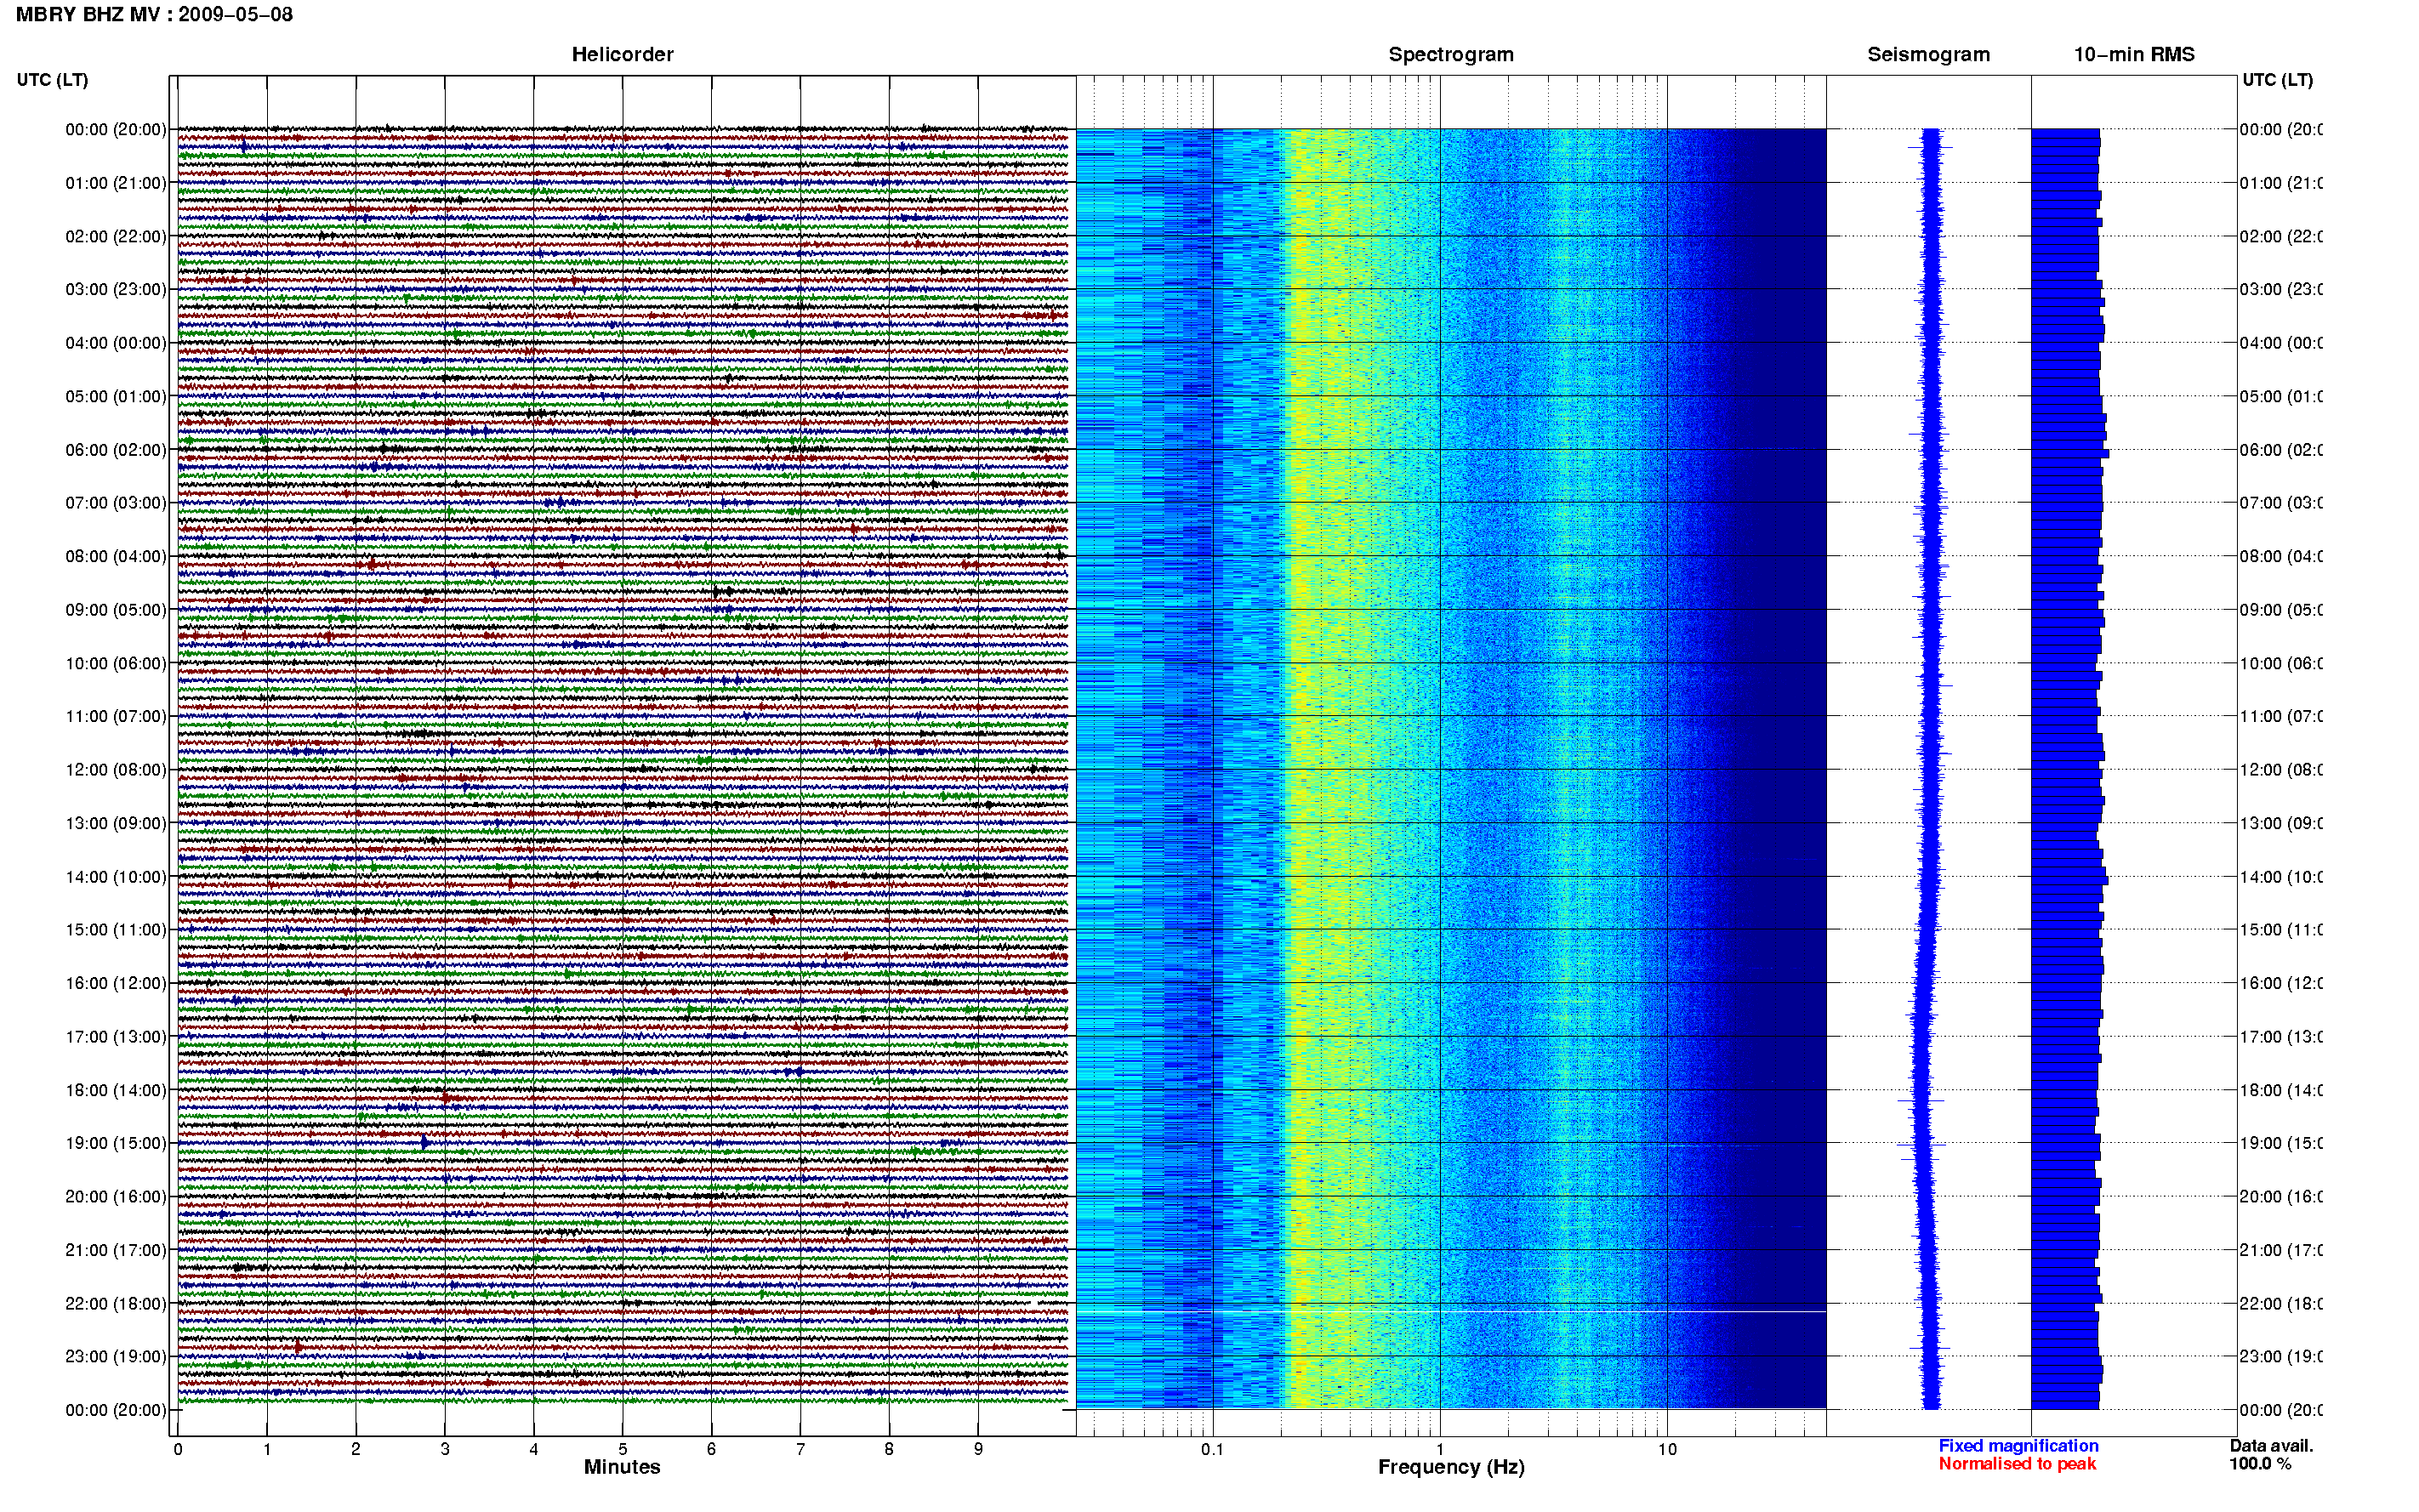The width and height of the screenshot is (2419, 1512).
Task: Click the '17:00 (13:00)' label on left axis
Action: click(116, 1037)
